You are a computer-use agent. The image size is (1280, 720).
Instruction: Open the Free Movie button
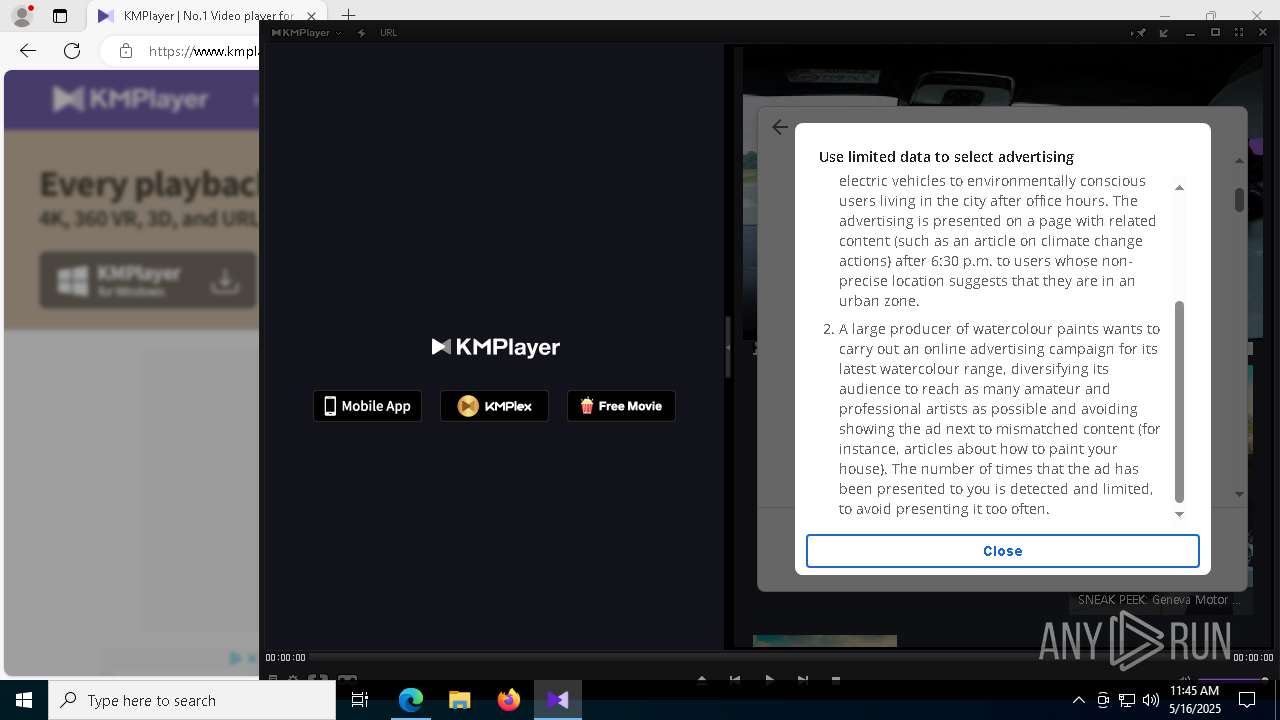point(621,406)
